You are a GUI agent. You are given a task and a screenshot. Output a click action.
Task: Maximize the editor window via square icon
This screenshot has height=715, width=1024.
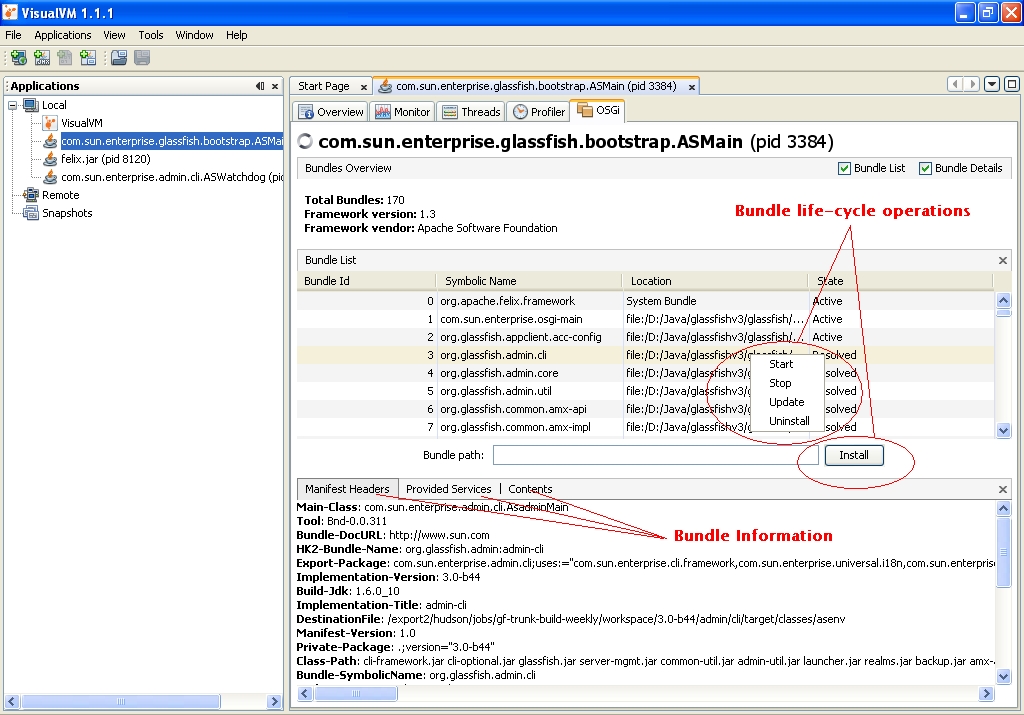click(1012, 84)
